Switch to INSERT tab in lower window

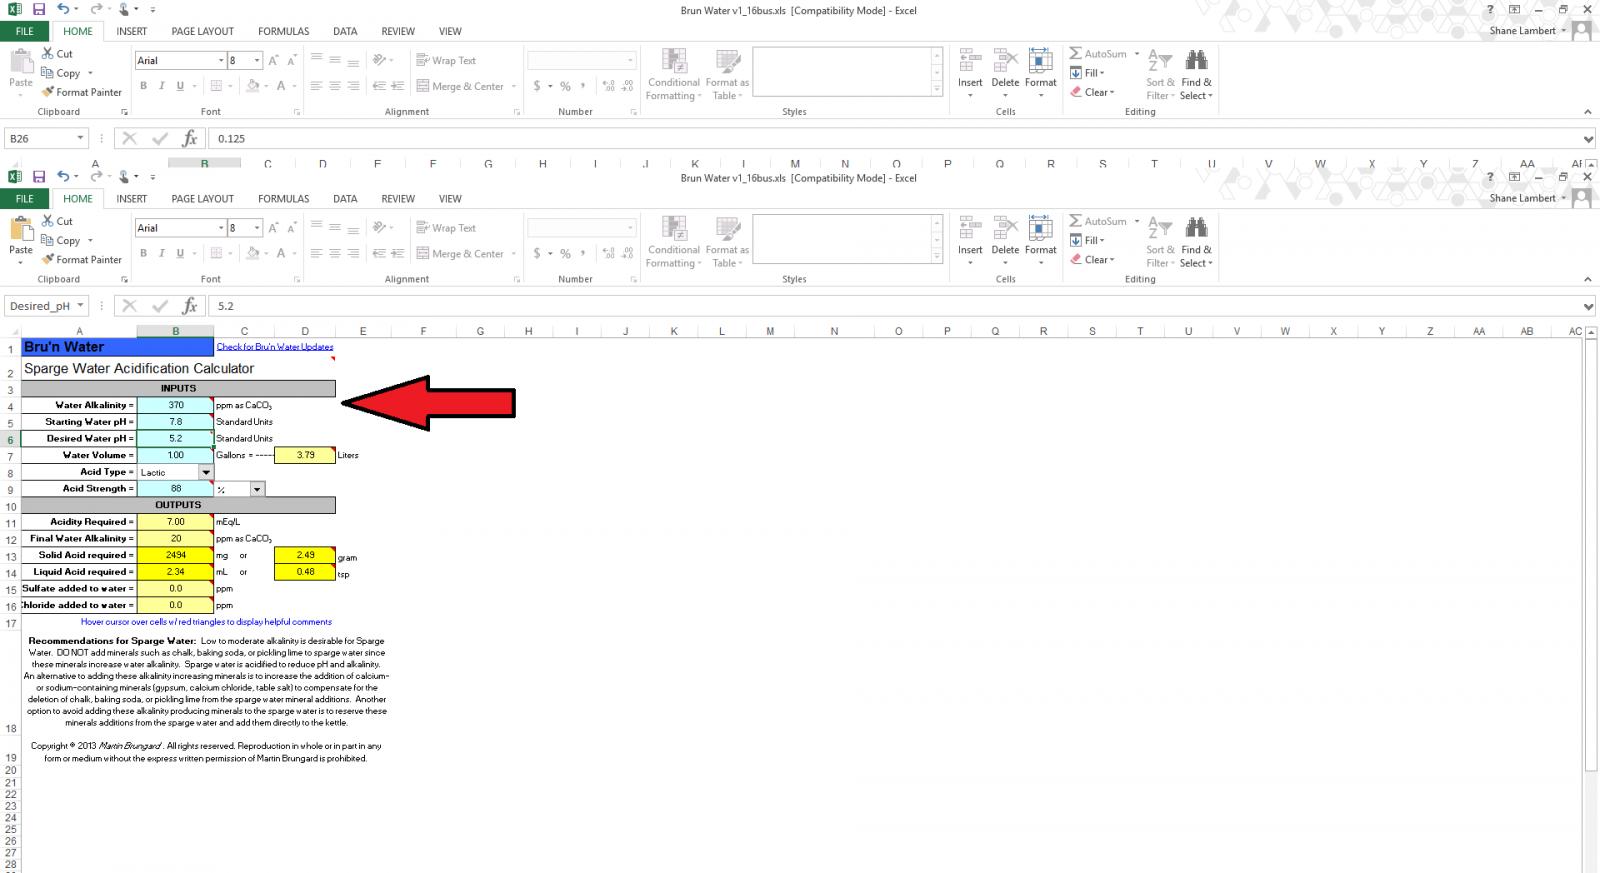(131, 199)
